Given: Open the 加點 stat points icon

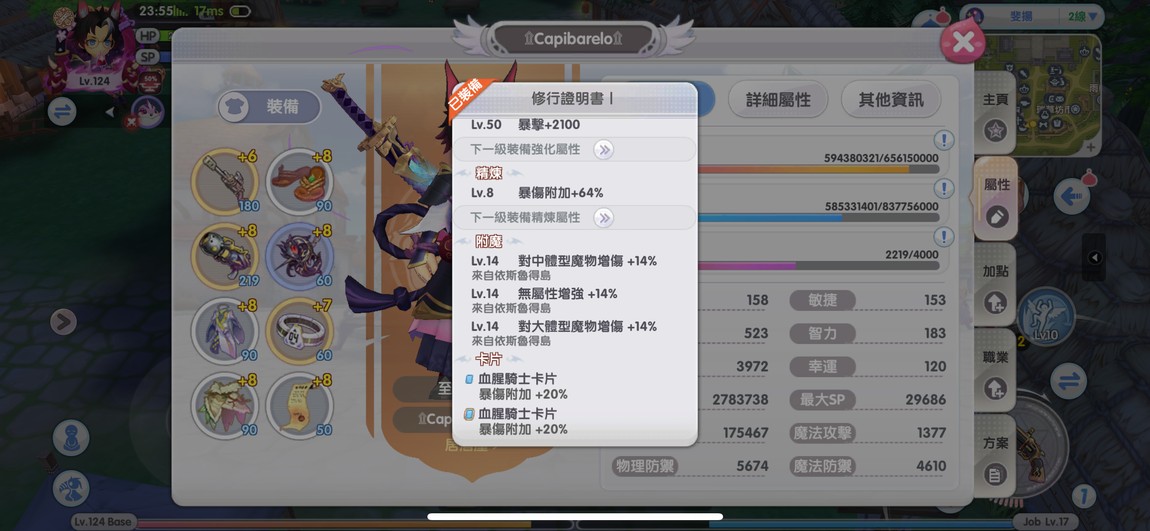Looking at the screenshot, I should [995, 302].
